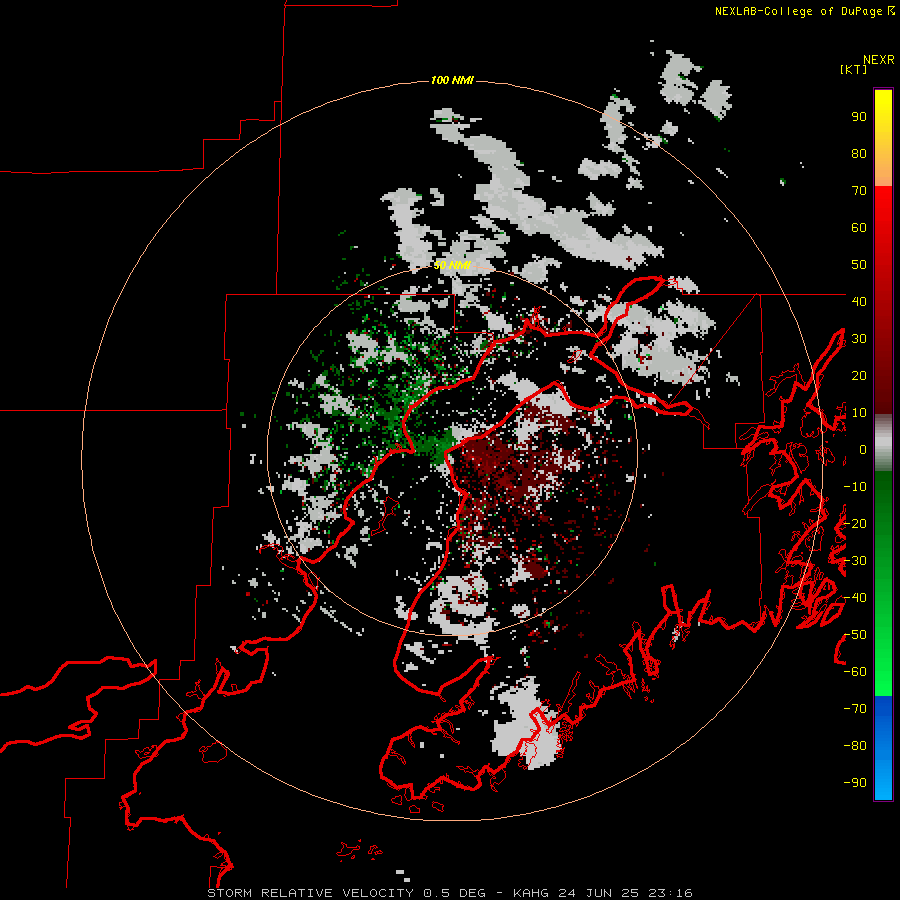This screenshot has height=900, width=900.
Task: Click the 23:16 timestamp in the caption
Action: click(x=670, y=893)
